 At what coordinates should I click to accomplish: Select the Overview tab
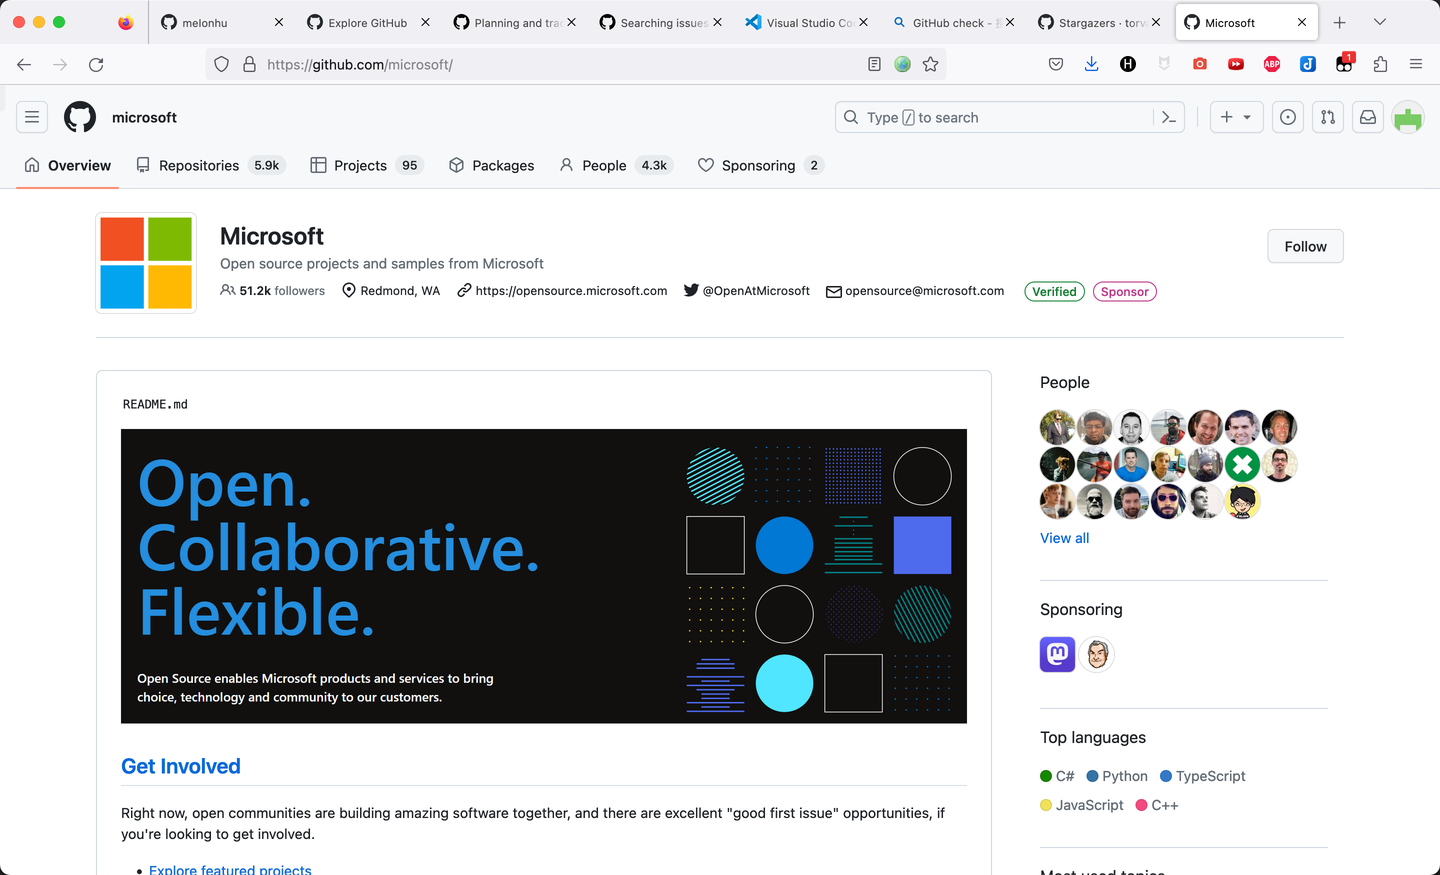68,165
